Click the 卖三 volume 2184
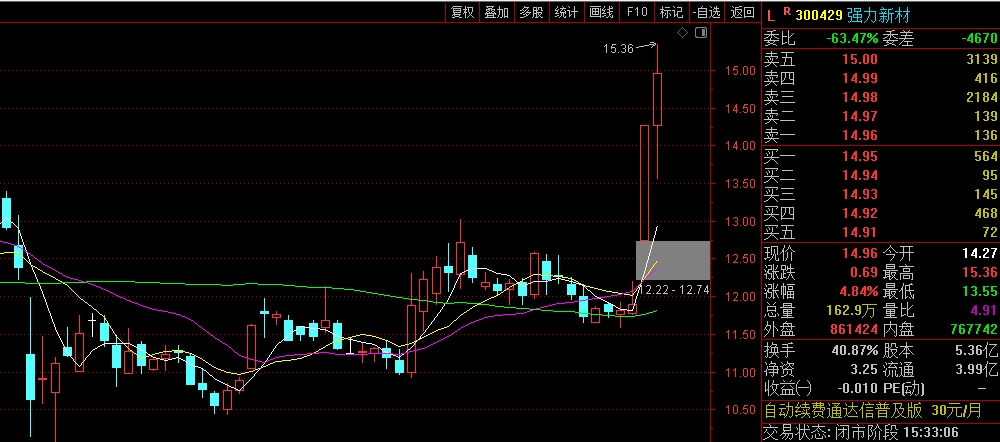This screenshot has width=1000, height=442. click(982, 98)
